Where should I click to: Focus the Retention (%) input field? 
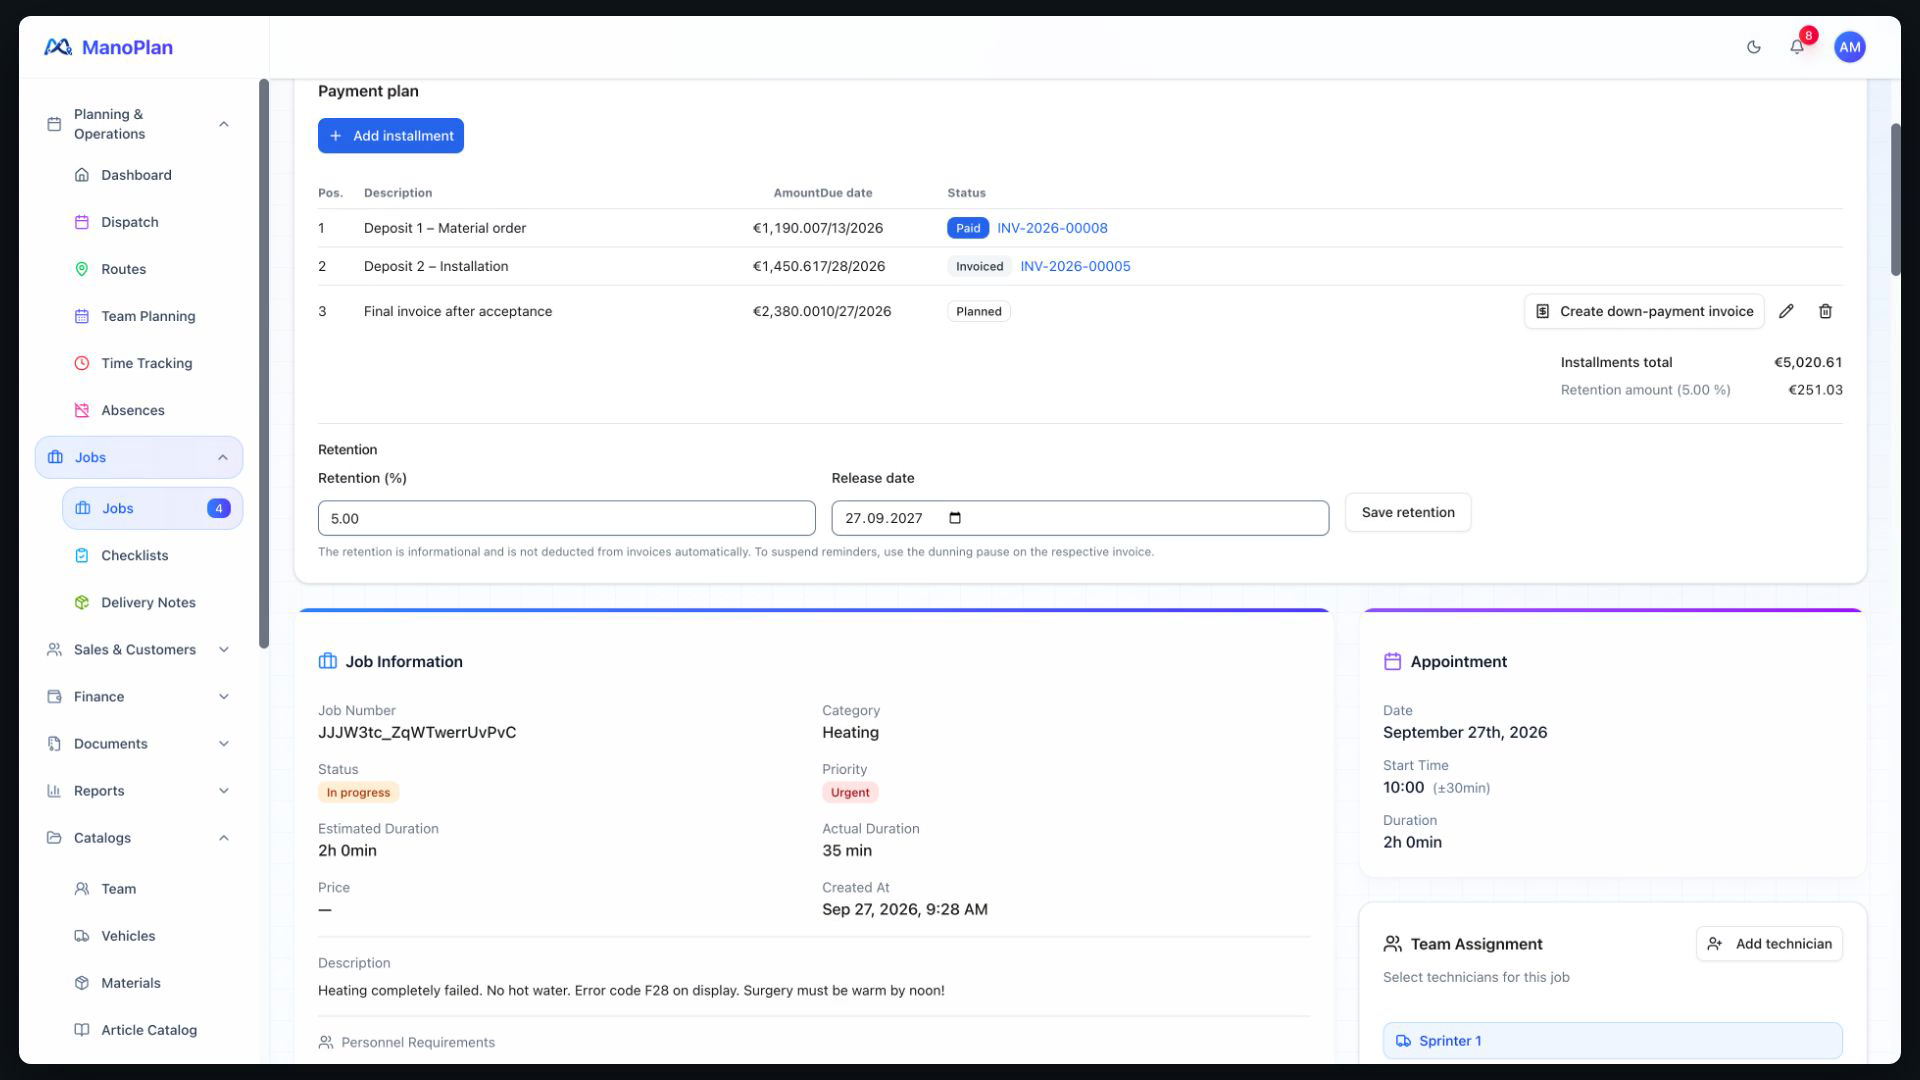(567, 518)
